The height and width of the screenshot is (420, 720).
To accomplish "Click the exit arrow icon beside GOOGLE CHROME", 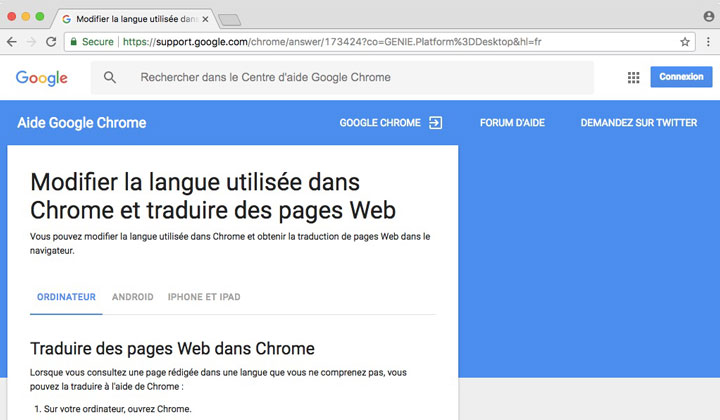I will pyautogui.click(x=435, y=123).
